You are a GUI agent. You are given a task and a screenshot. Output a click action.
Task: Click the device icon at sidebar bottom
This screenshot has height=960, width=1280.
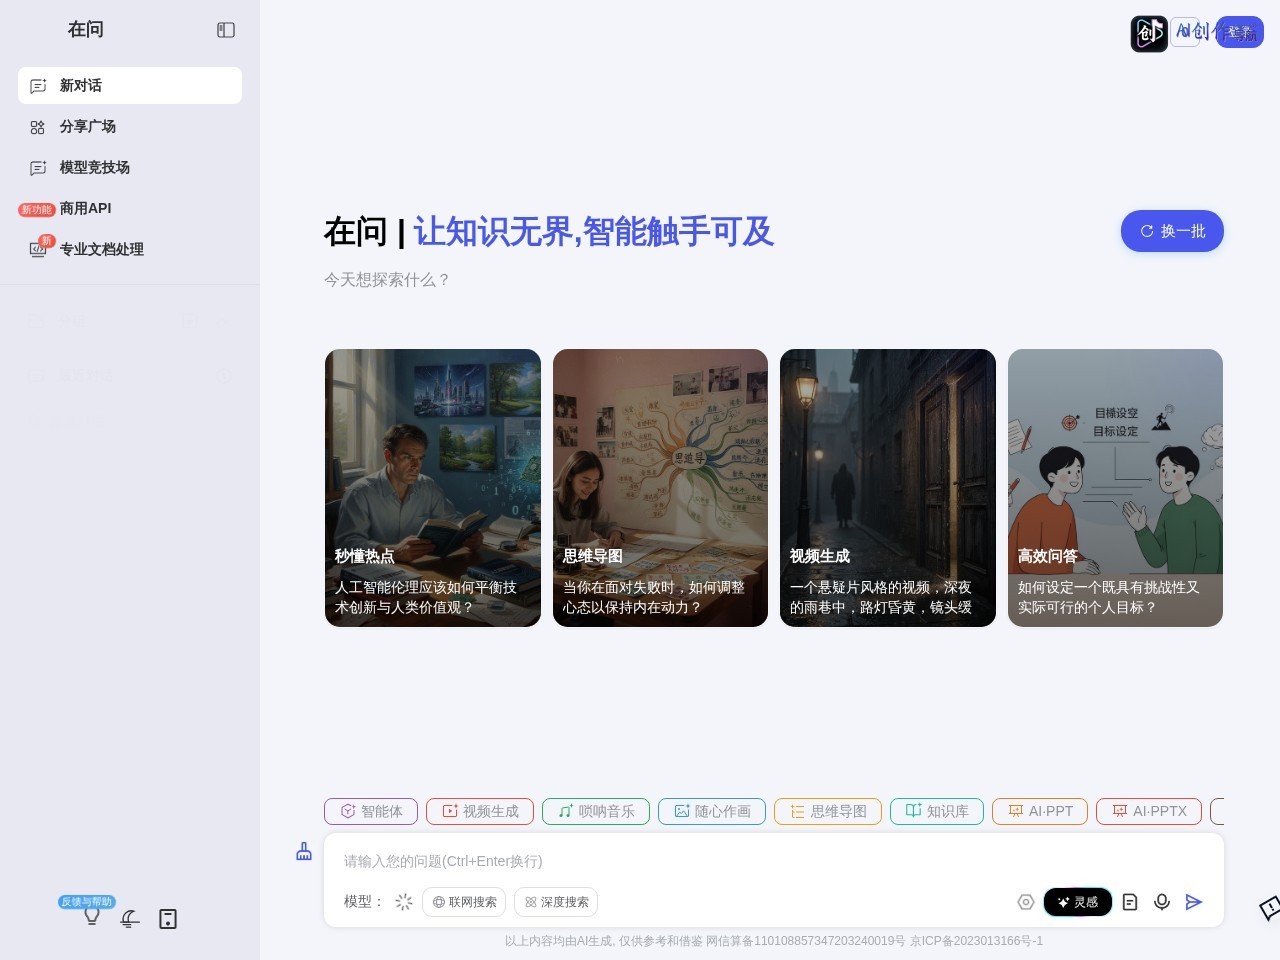[x=168, y=919]
